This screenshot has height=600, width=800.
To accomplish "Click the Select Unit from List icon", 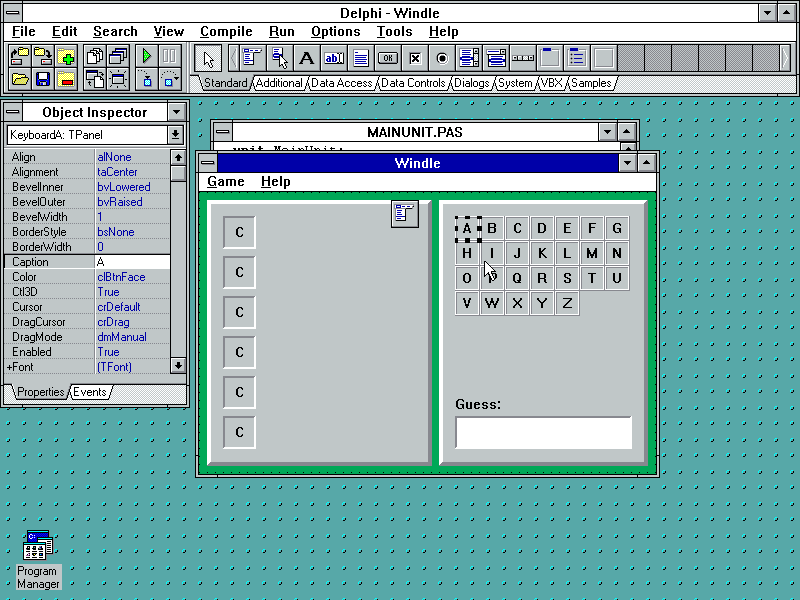I will (95, 57).
